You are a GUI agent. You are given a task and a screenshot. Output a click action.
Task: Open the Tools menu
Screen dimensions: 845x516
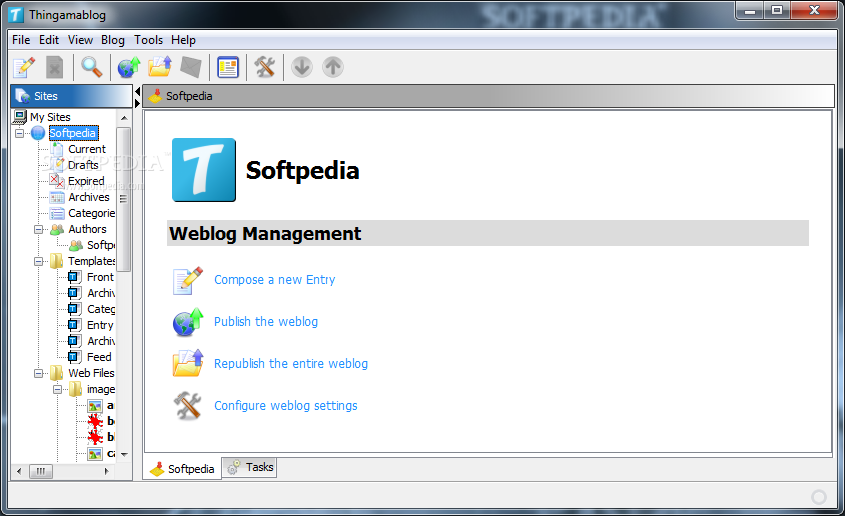point(148,40)
